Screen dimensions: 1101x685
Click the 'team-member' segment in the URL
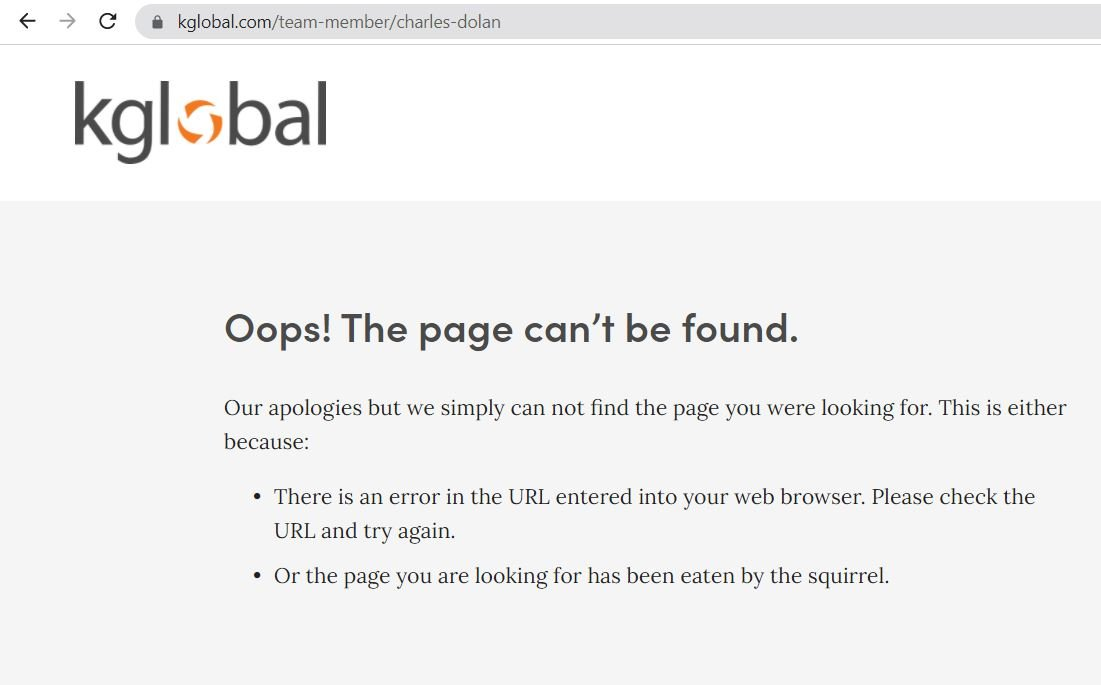click(334, 22)
